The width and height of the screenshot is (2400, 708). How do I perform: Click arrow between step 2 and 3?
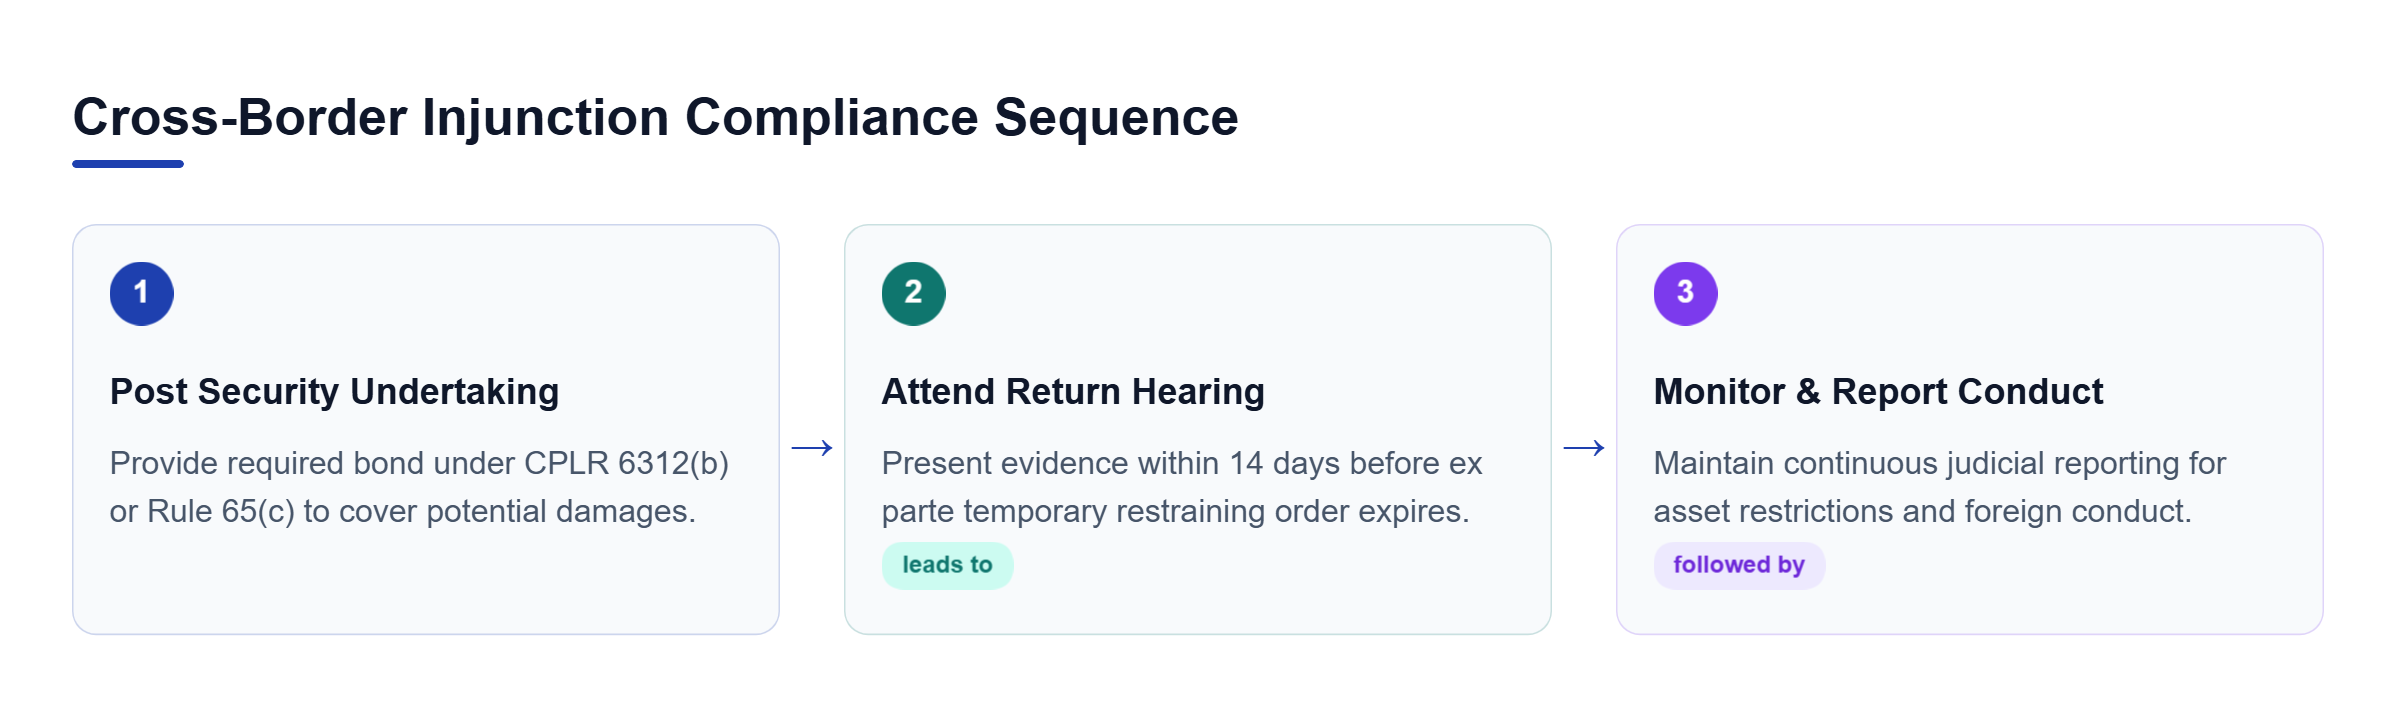pos(1584,448)
